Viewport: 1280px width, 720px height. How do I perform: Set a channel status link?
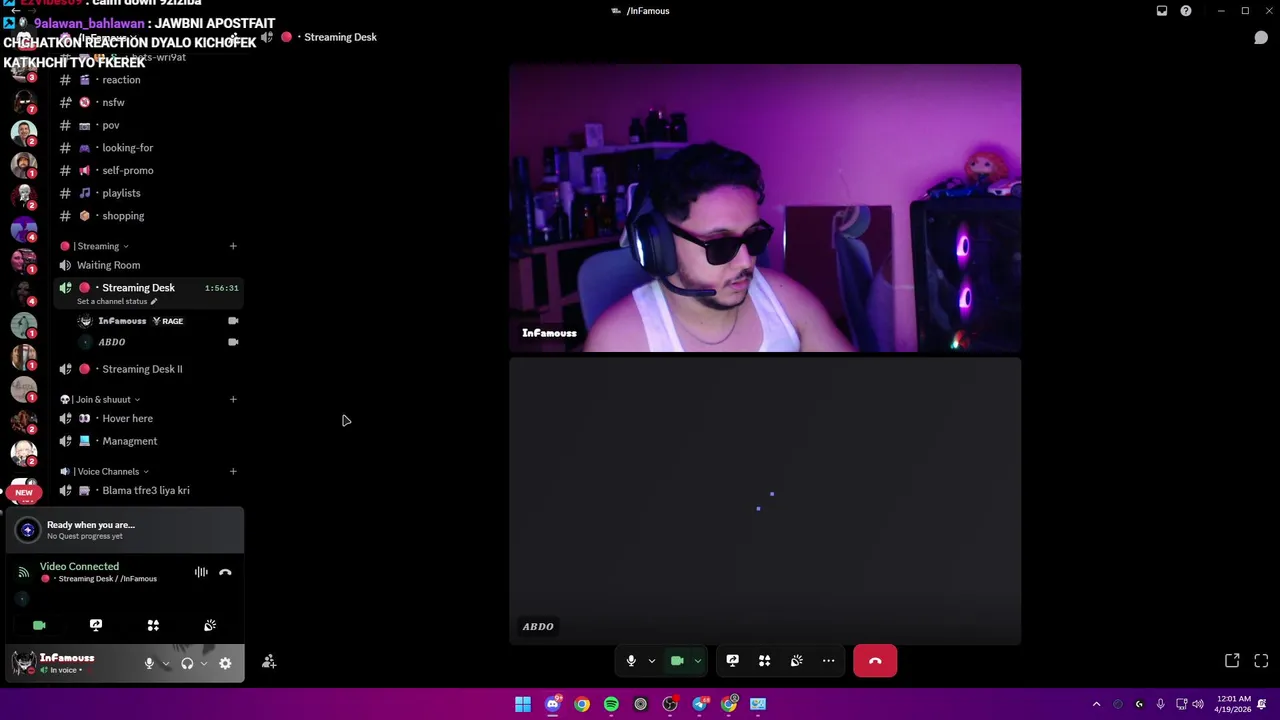tap(117, 301)
